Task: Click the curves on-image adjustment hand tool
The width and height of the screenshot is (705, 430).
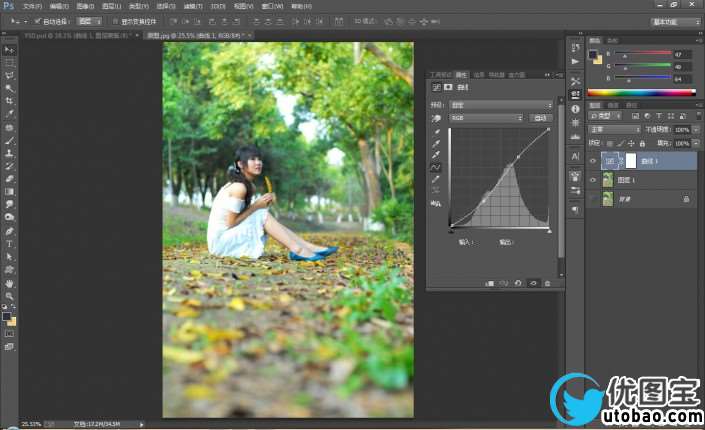Action: pyautogui.click(x=436, y=118)
